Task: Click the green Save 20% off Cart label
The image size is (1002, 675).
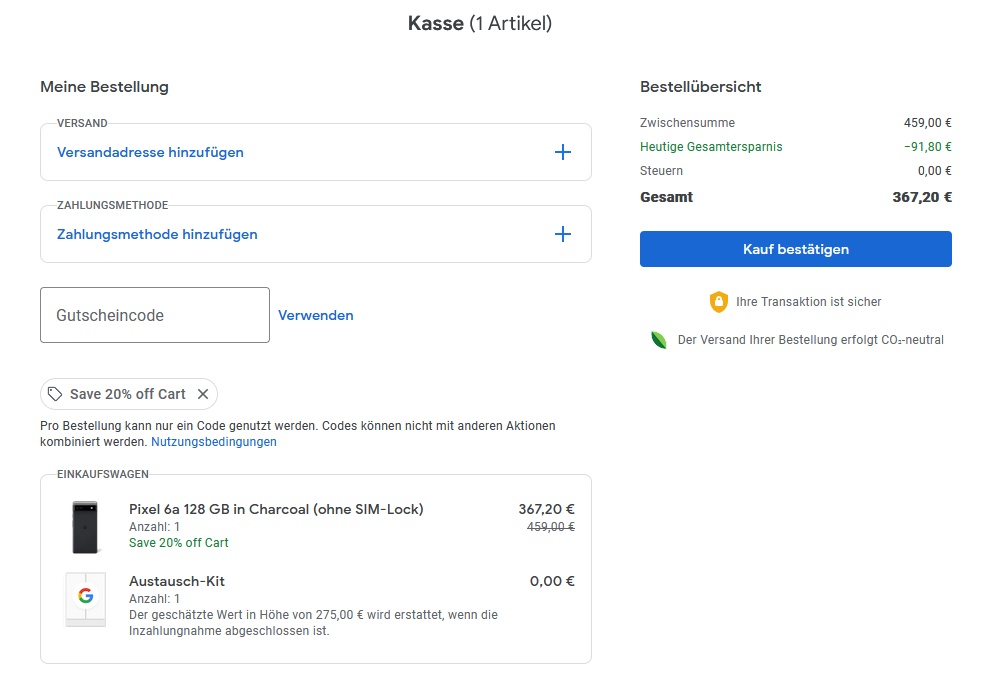Action: (179, 543)
